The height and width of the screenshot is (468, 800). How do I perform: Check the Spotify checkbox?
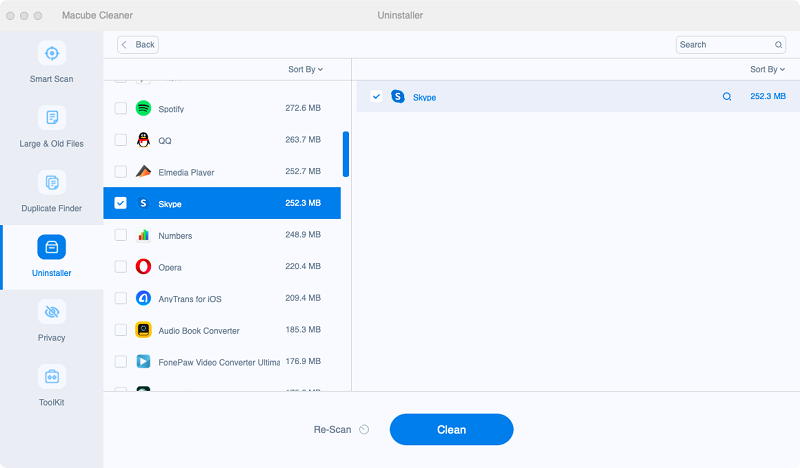(x=120, y=108)
